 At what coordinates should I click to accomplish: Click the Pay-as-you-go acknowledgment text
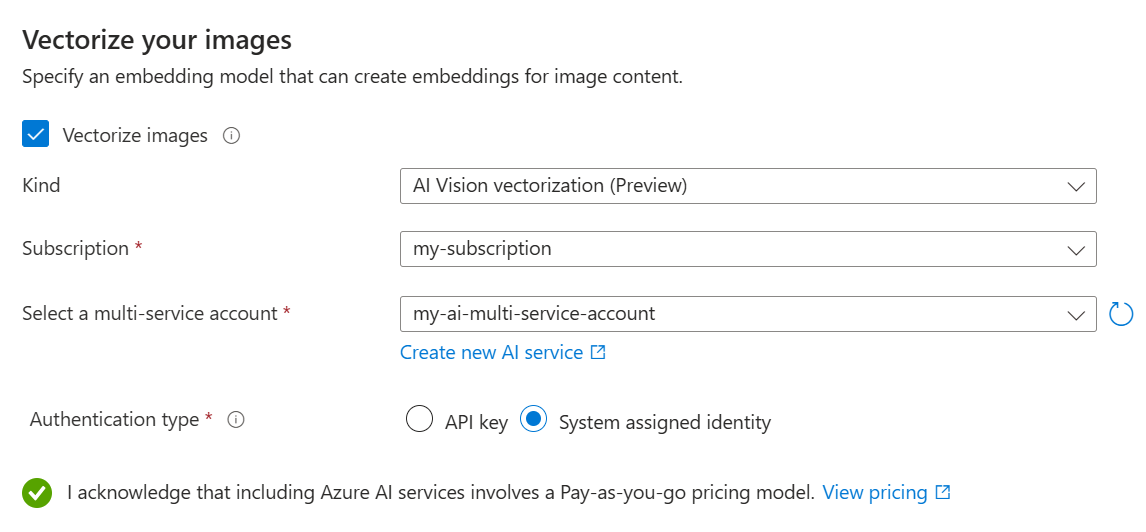(x=440, y=492)
